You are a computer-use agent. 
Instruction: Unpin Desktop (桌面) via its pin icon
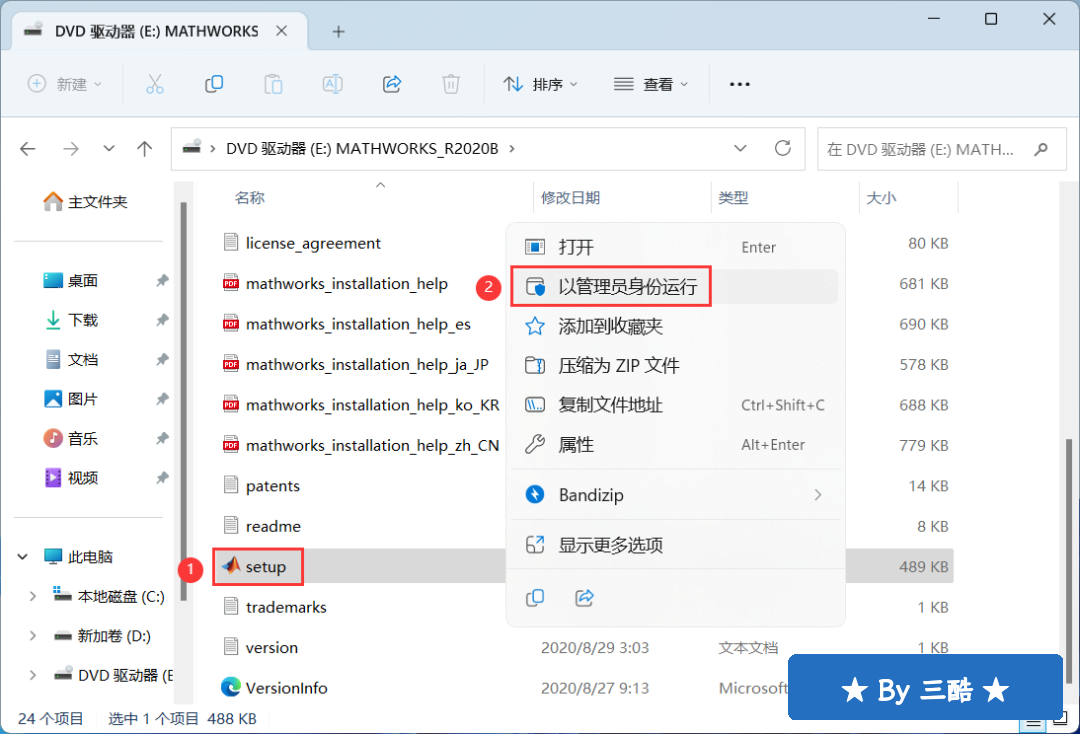coord(162,280)
